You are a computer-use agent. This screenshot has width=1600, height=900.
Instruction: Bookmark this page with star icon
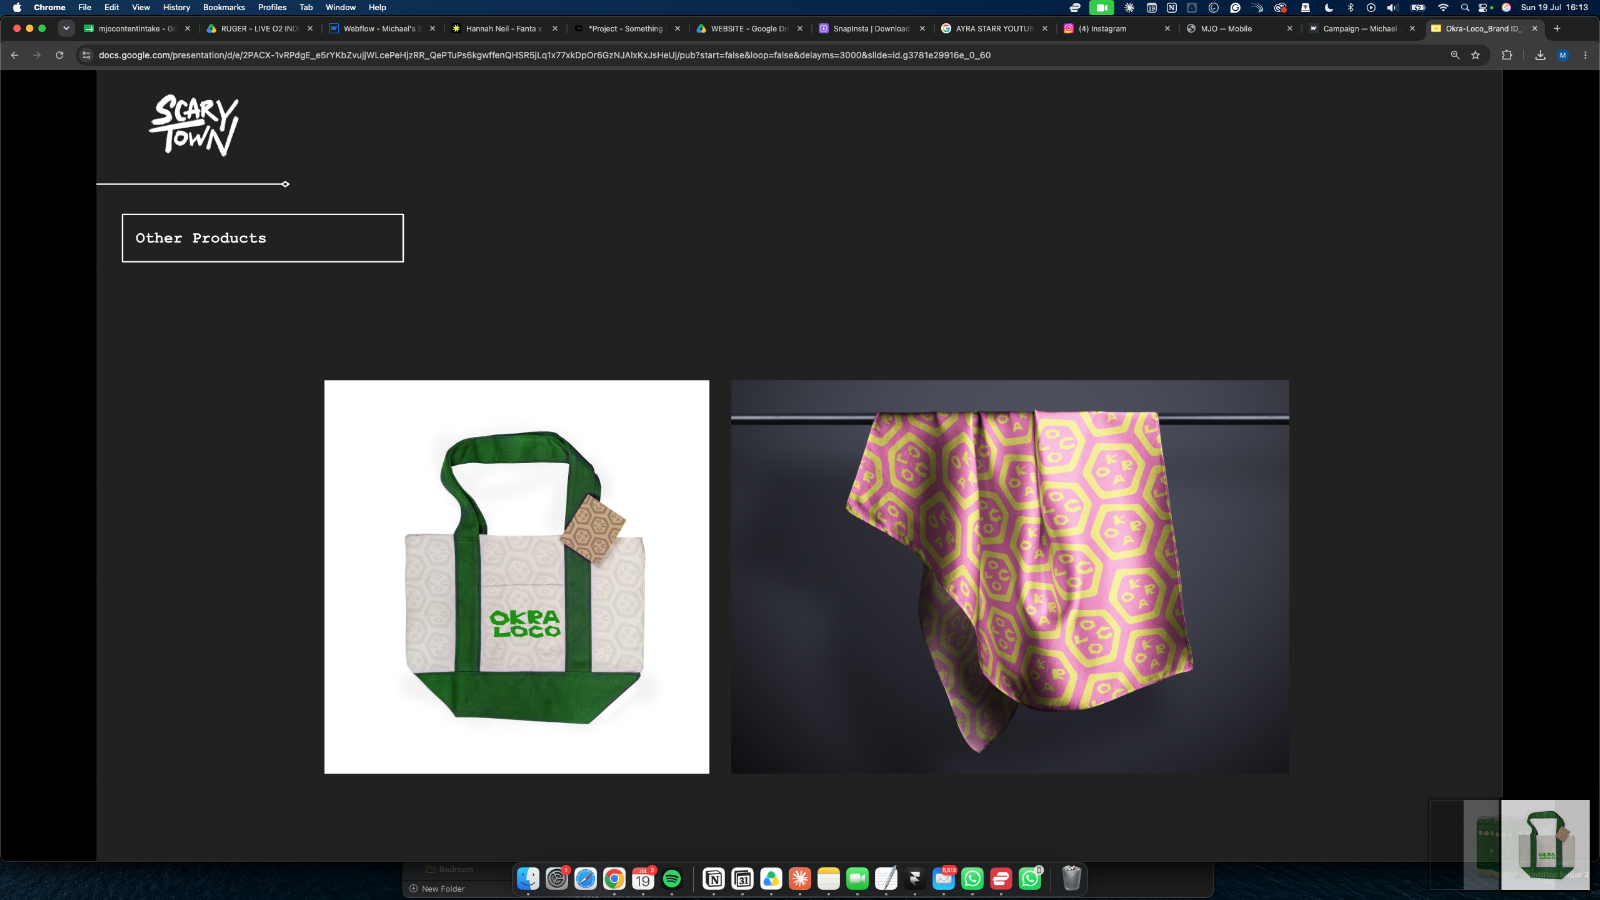(1475, 55)
